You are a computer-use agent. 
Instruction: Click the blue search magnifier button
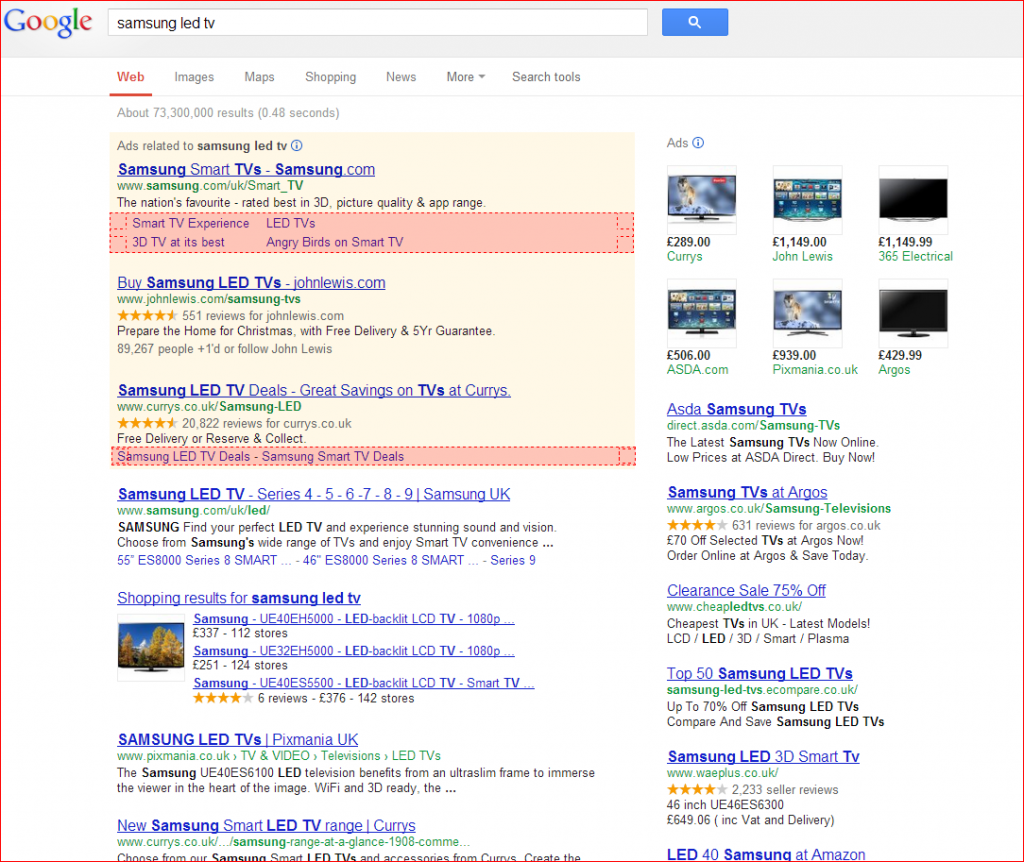[x=694, y=22]
